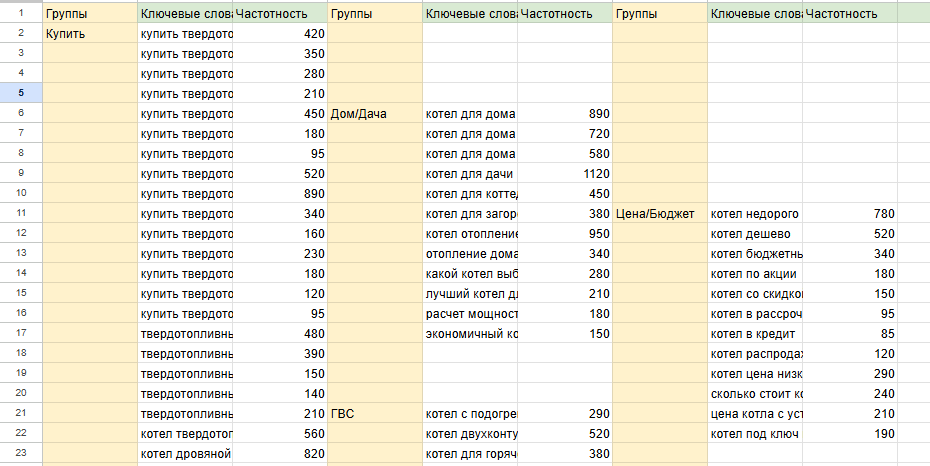Select the 'Купить' group cell
This screenshot has width=930, height=466.
(90, 33)
